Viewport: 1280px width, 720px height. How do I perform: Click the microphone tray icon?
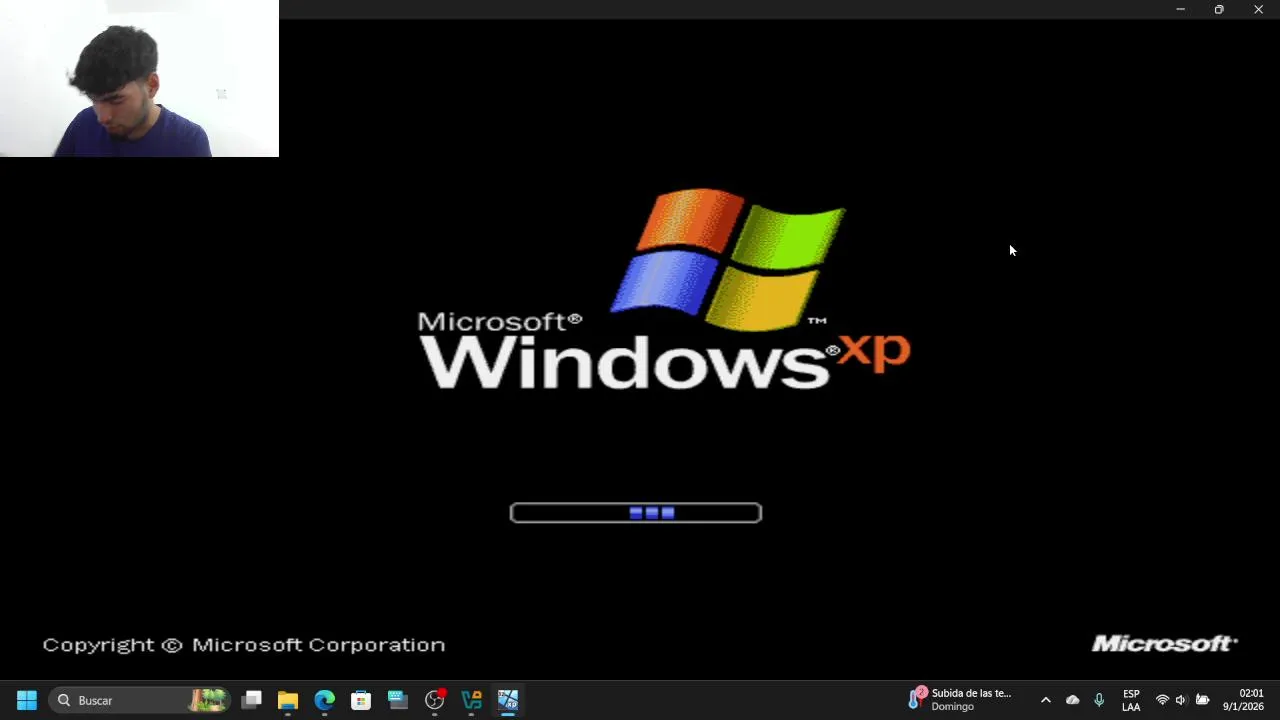click(1099, 700)
